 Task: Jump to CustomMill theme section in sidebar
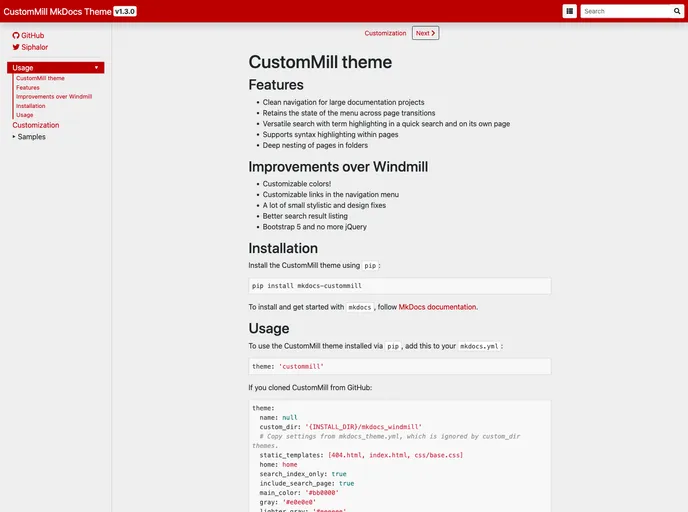(40, 78)
